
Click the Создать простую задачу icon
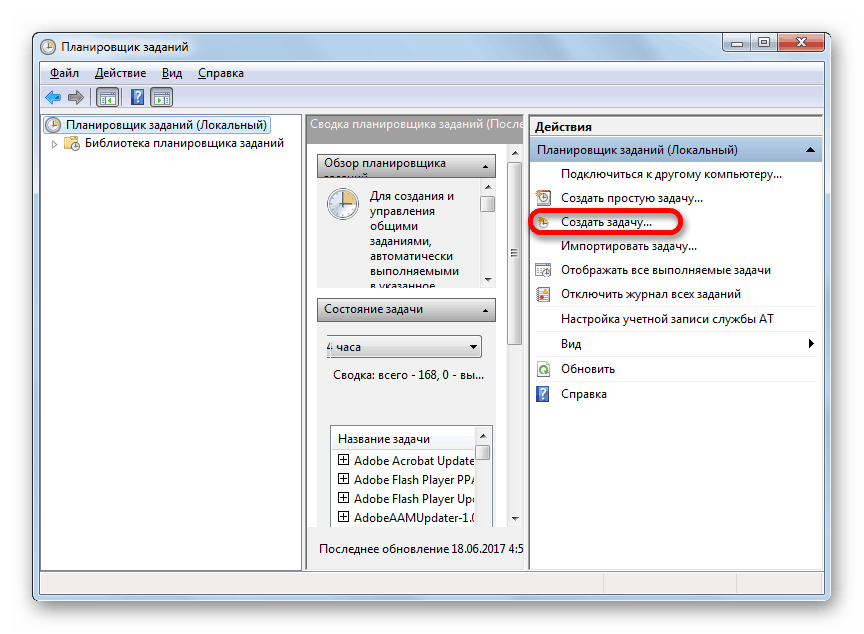tap(545, 198)
